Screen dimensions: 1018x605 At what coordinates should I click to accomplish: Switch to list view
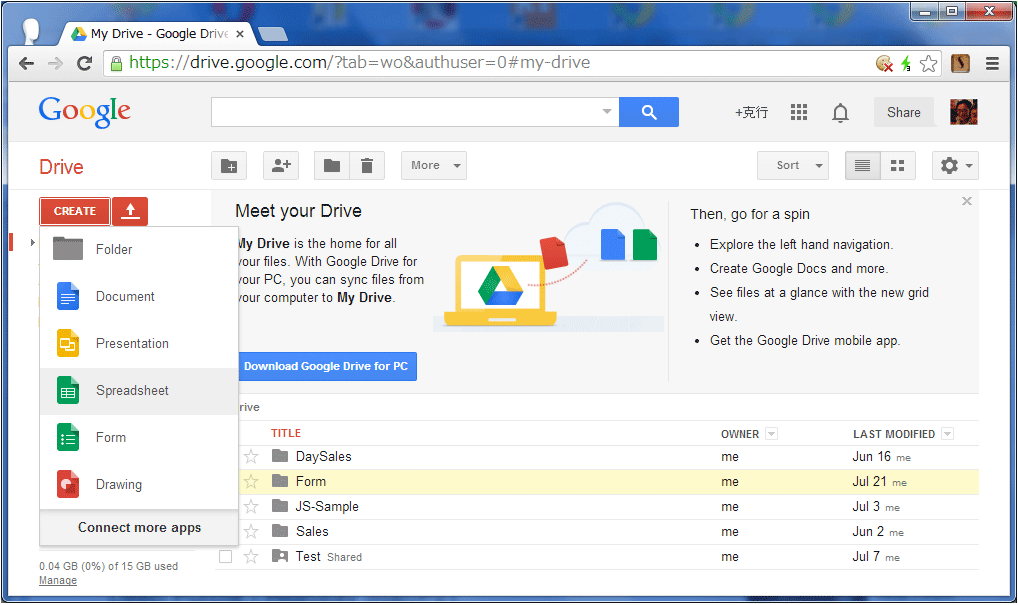click(862, 166)
